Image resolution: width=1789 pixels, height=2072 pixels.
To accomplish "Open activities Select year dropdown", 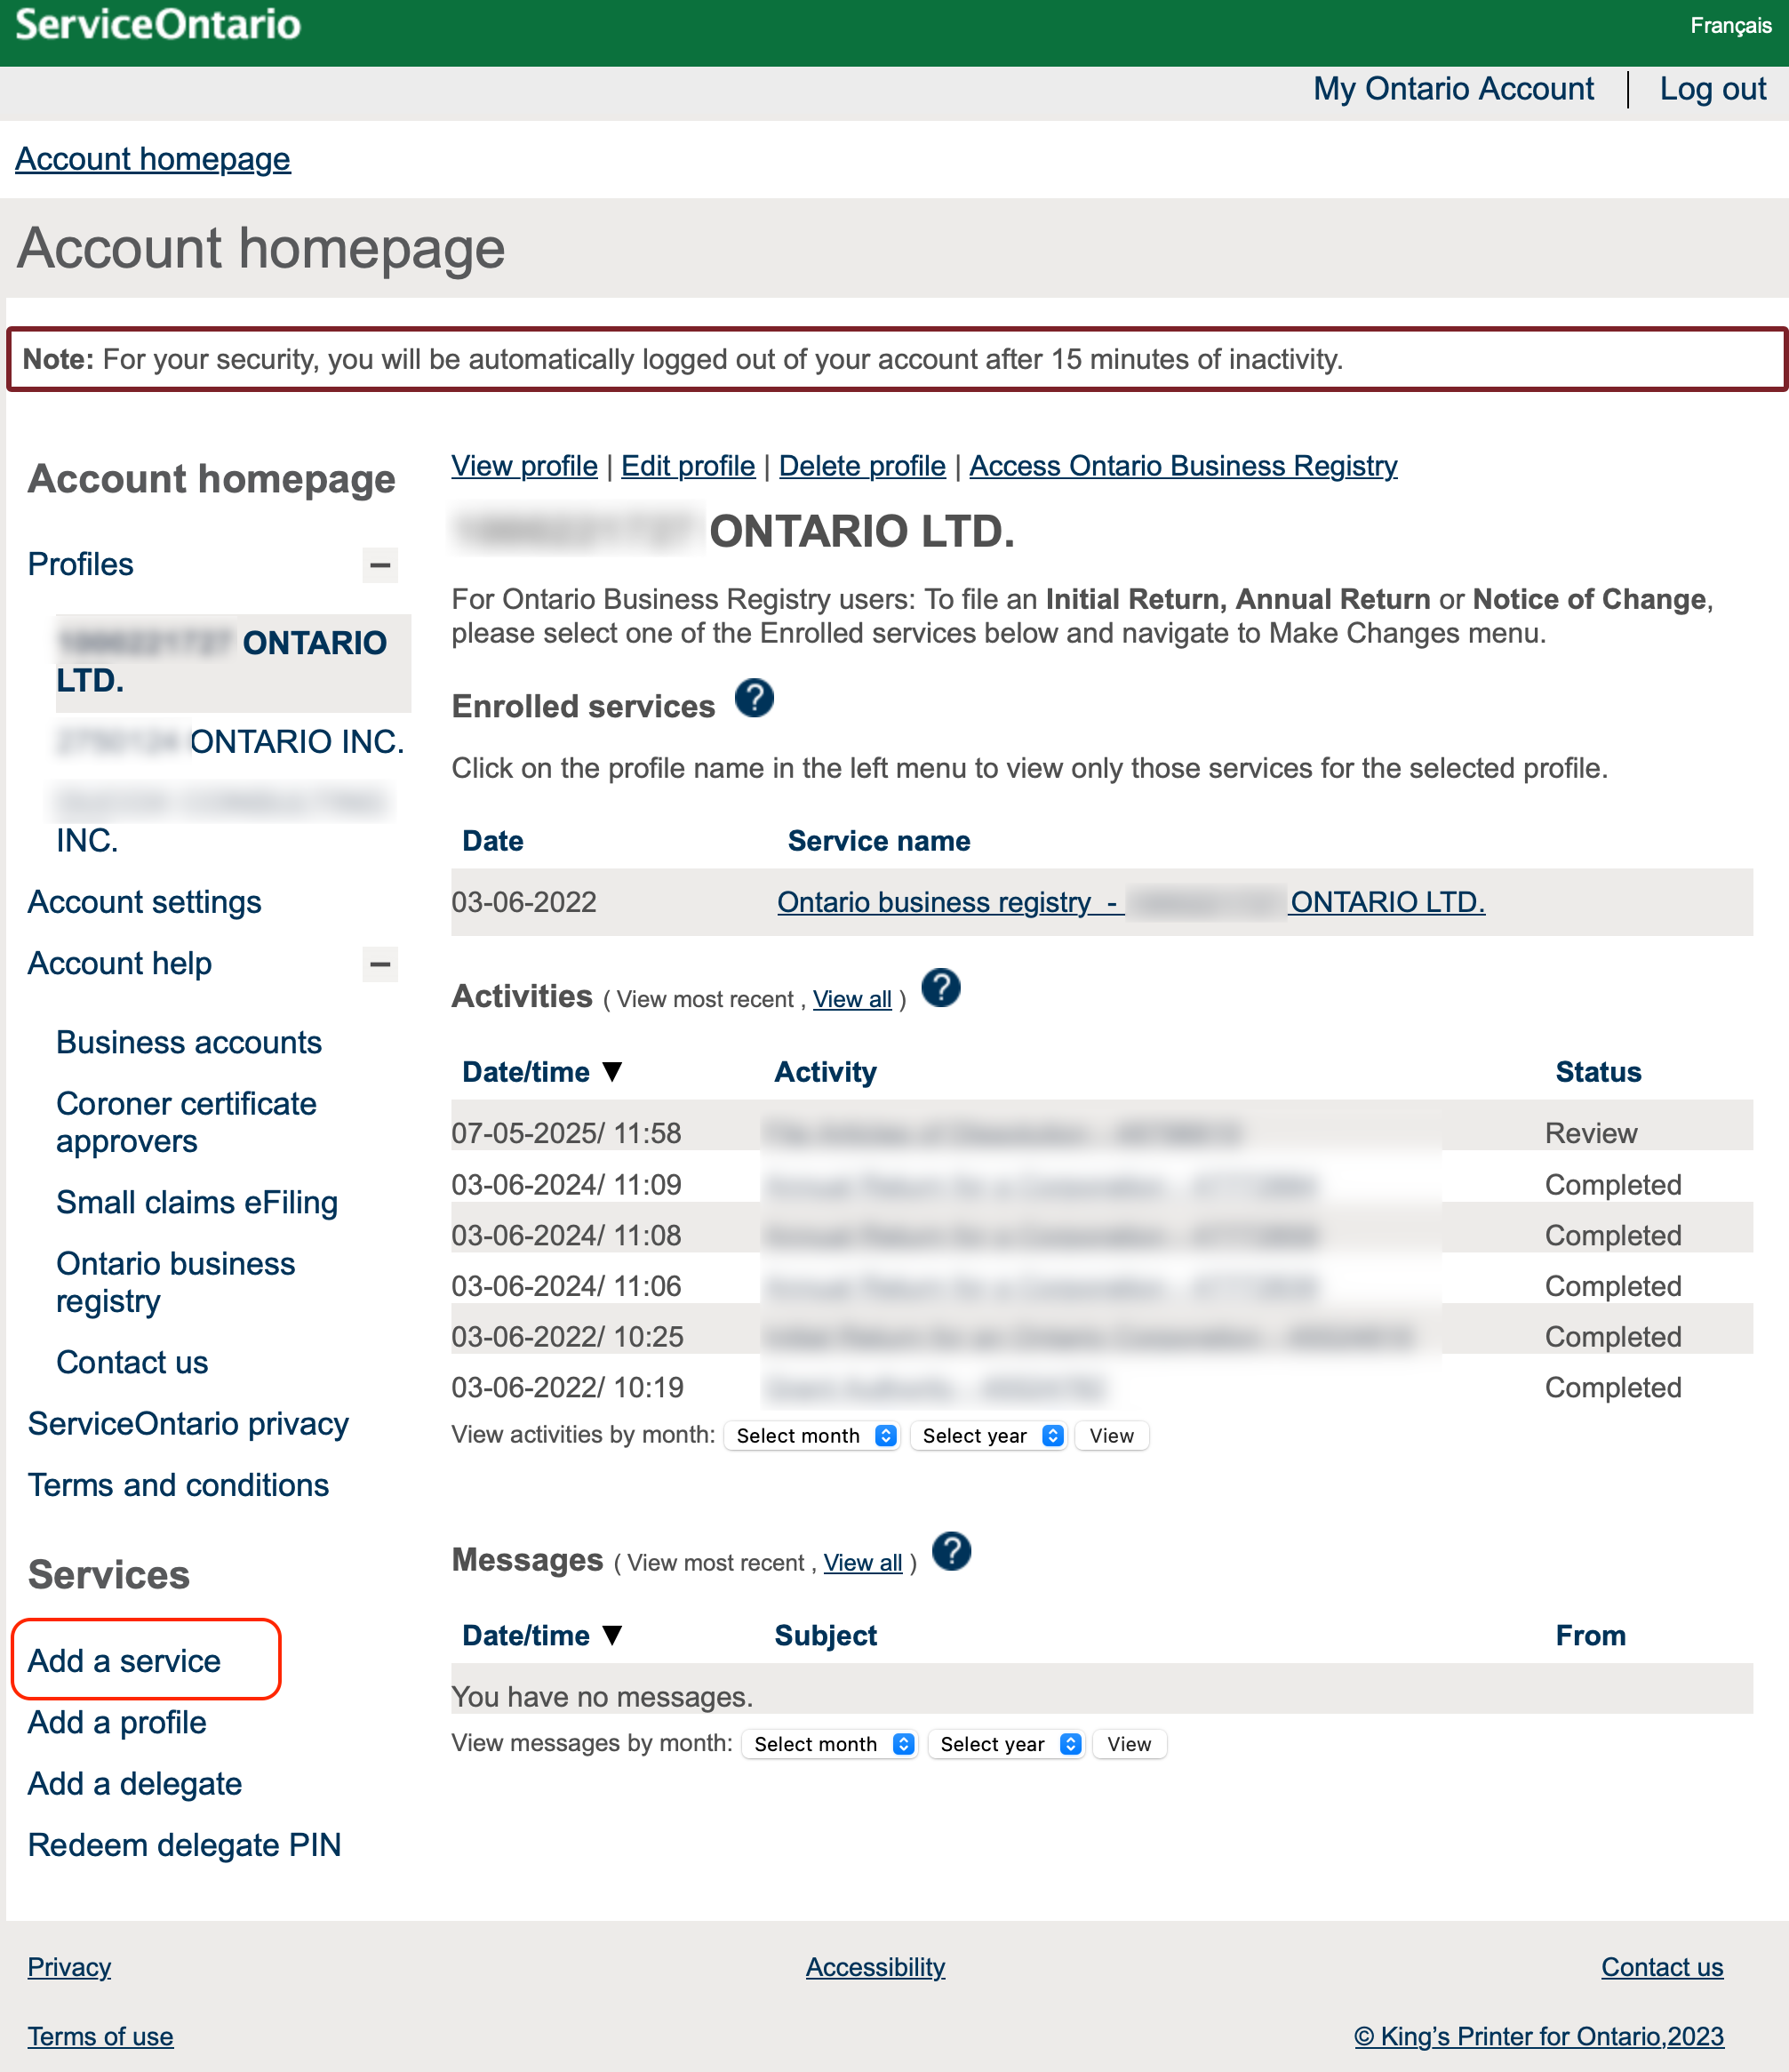I will [989, 1435].
